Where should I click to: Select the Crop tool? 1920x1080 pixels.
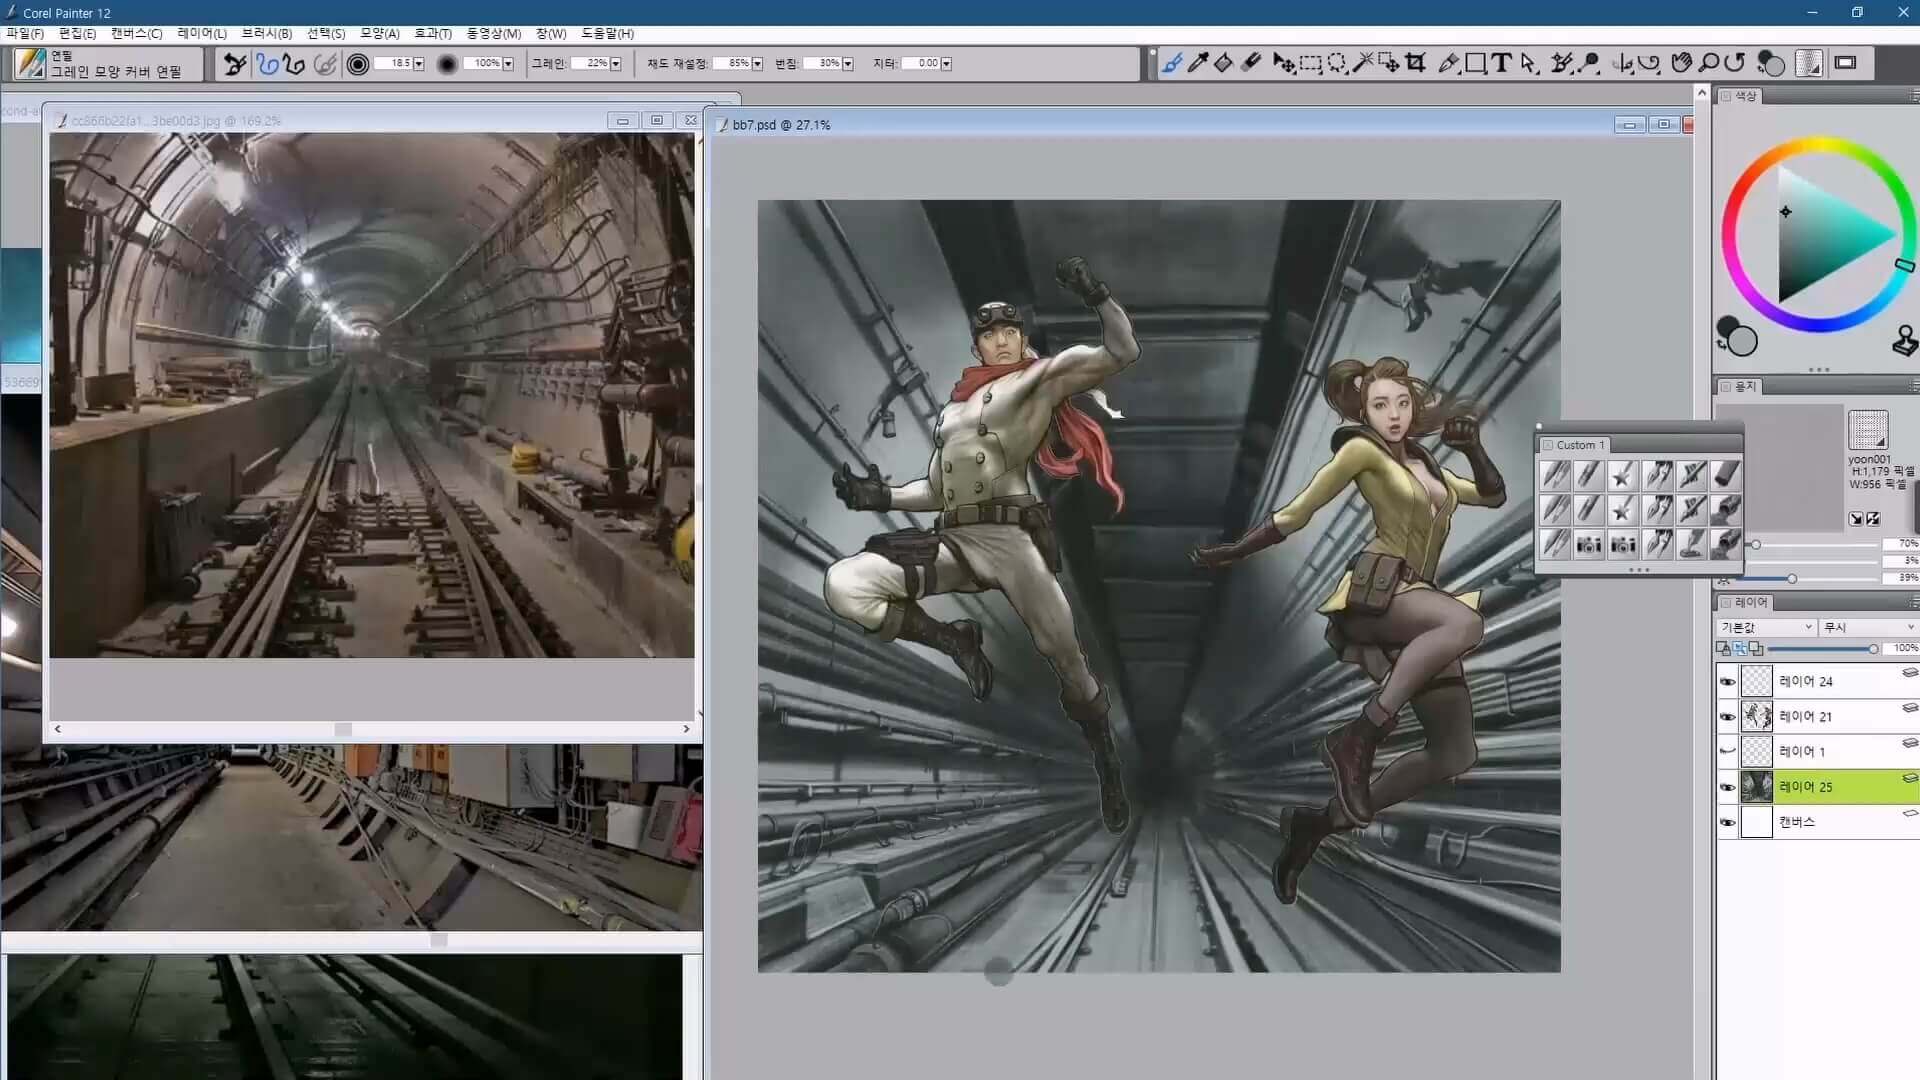[1415, 63]
